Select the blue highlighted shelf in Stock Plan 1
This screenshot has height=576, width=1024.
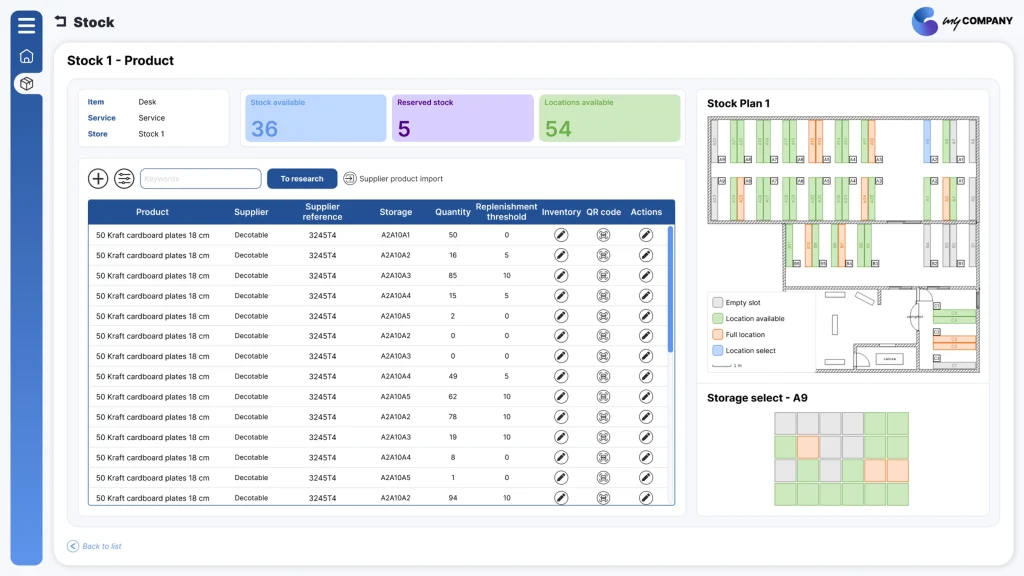pyautogui.click(x=927, y=141)
